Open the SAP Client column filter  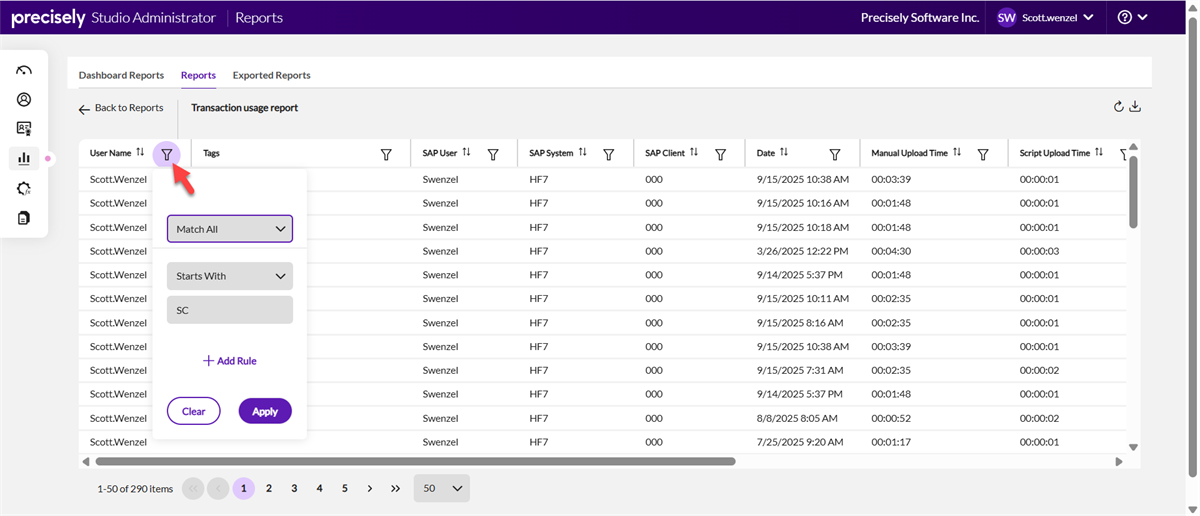point(720,154)
